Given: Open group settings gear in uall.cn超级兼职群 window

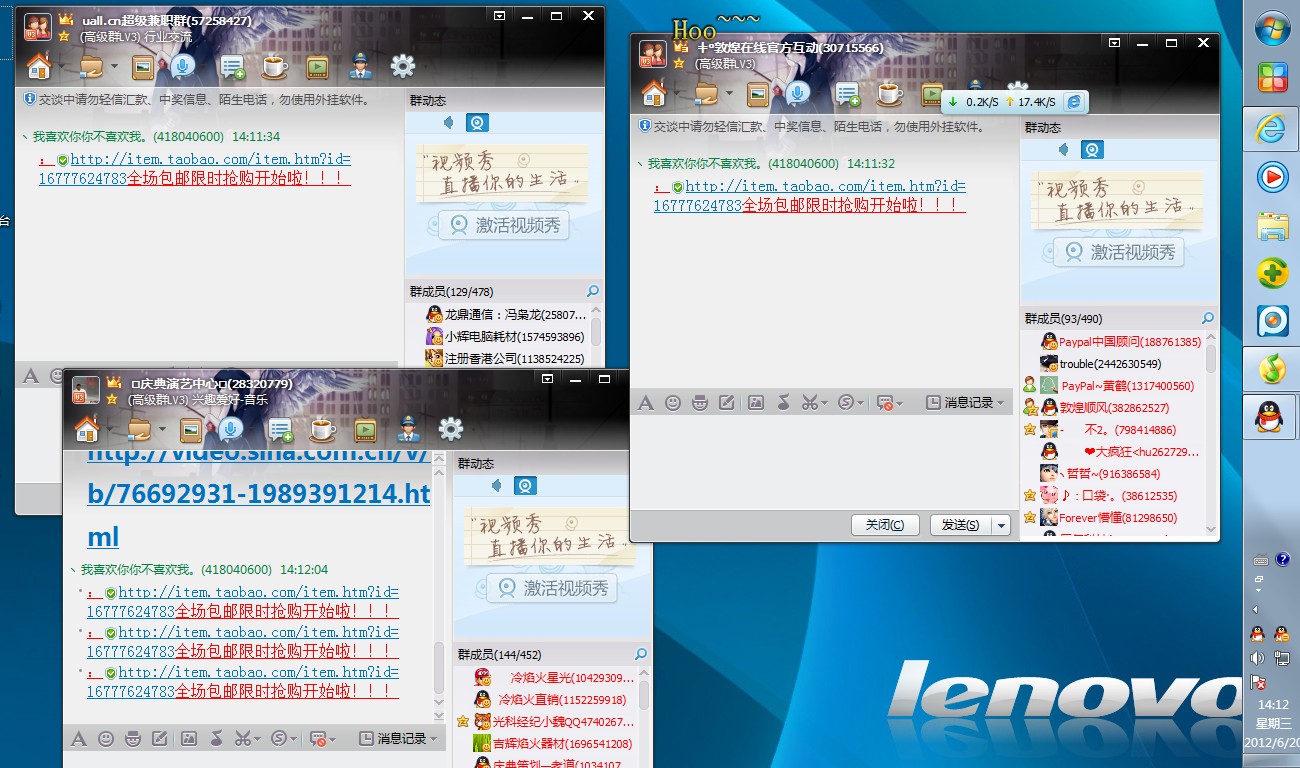Looking at the screenshot, I should click(x=403, y=67).
